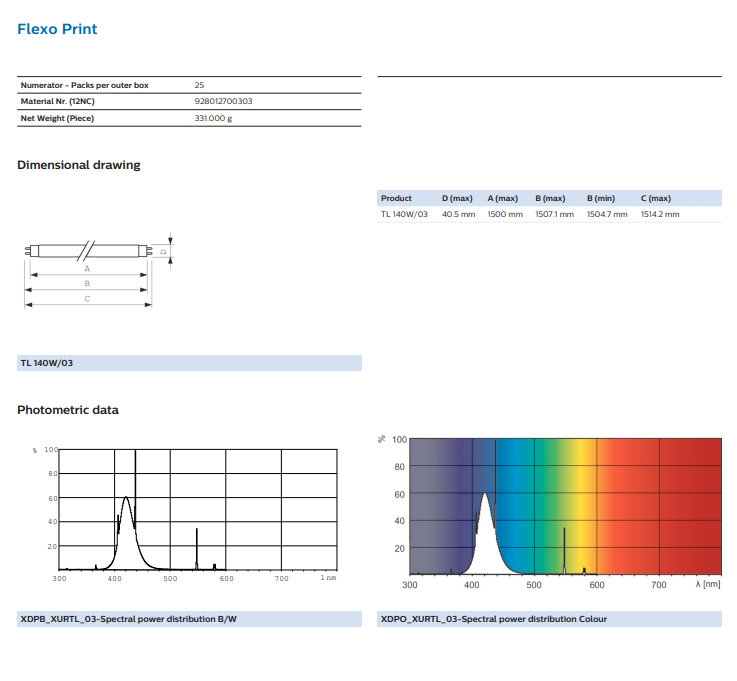Click the black-and-white spectral distribution chart
737x681 pixels.
coord(186,515)
